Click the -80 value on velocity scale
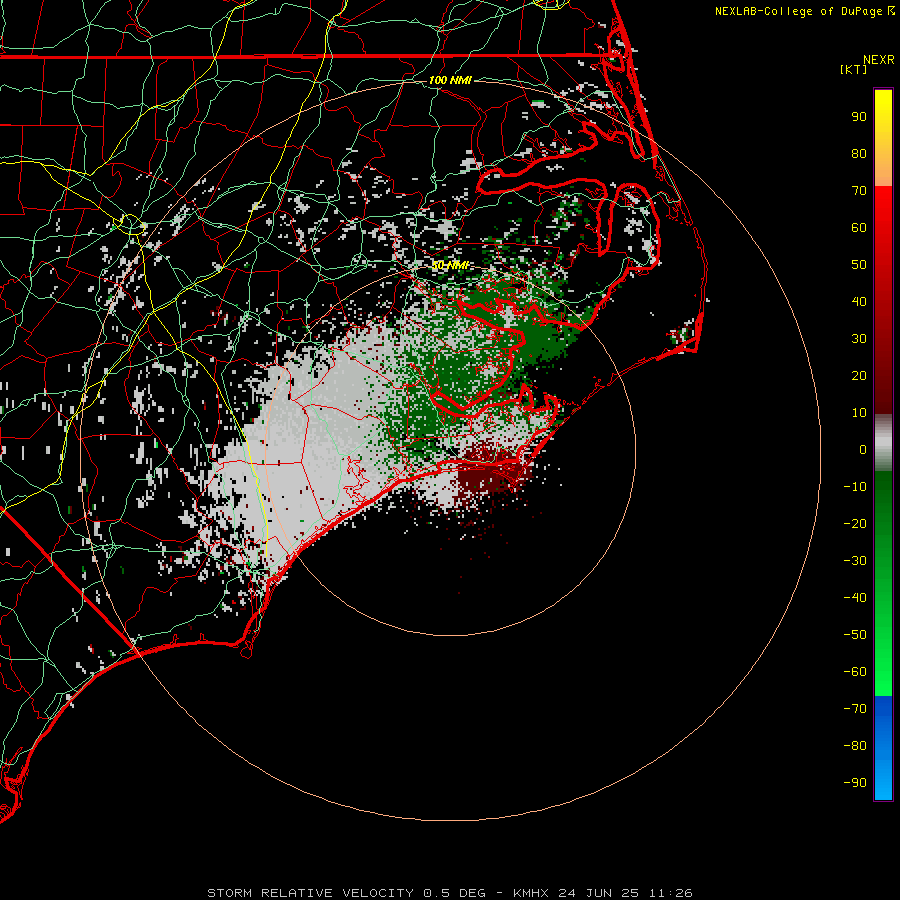Screen dimensions: 900x900 point(855,746)
